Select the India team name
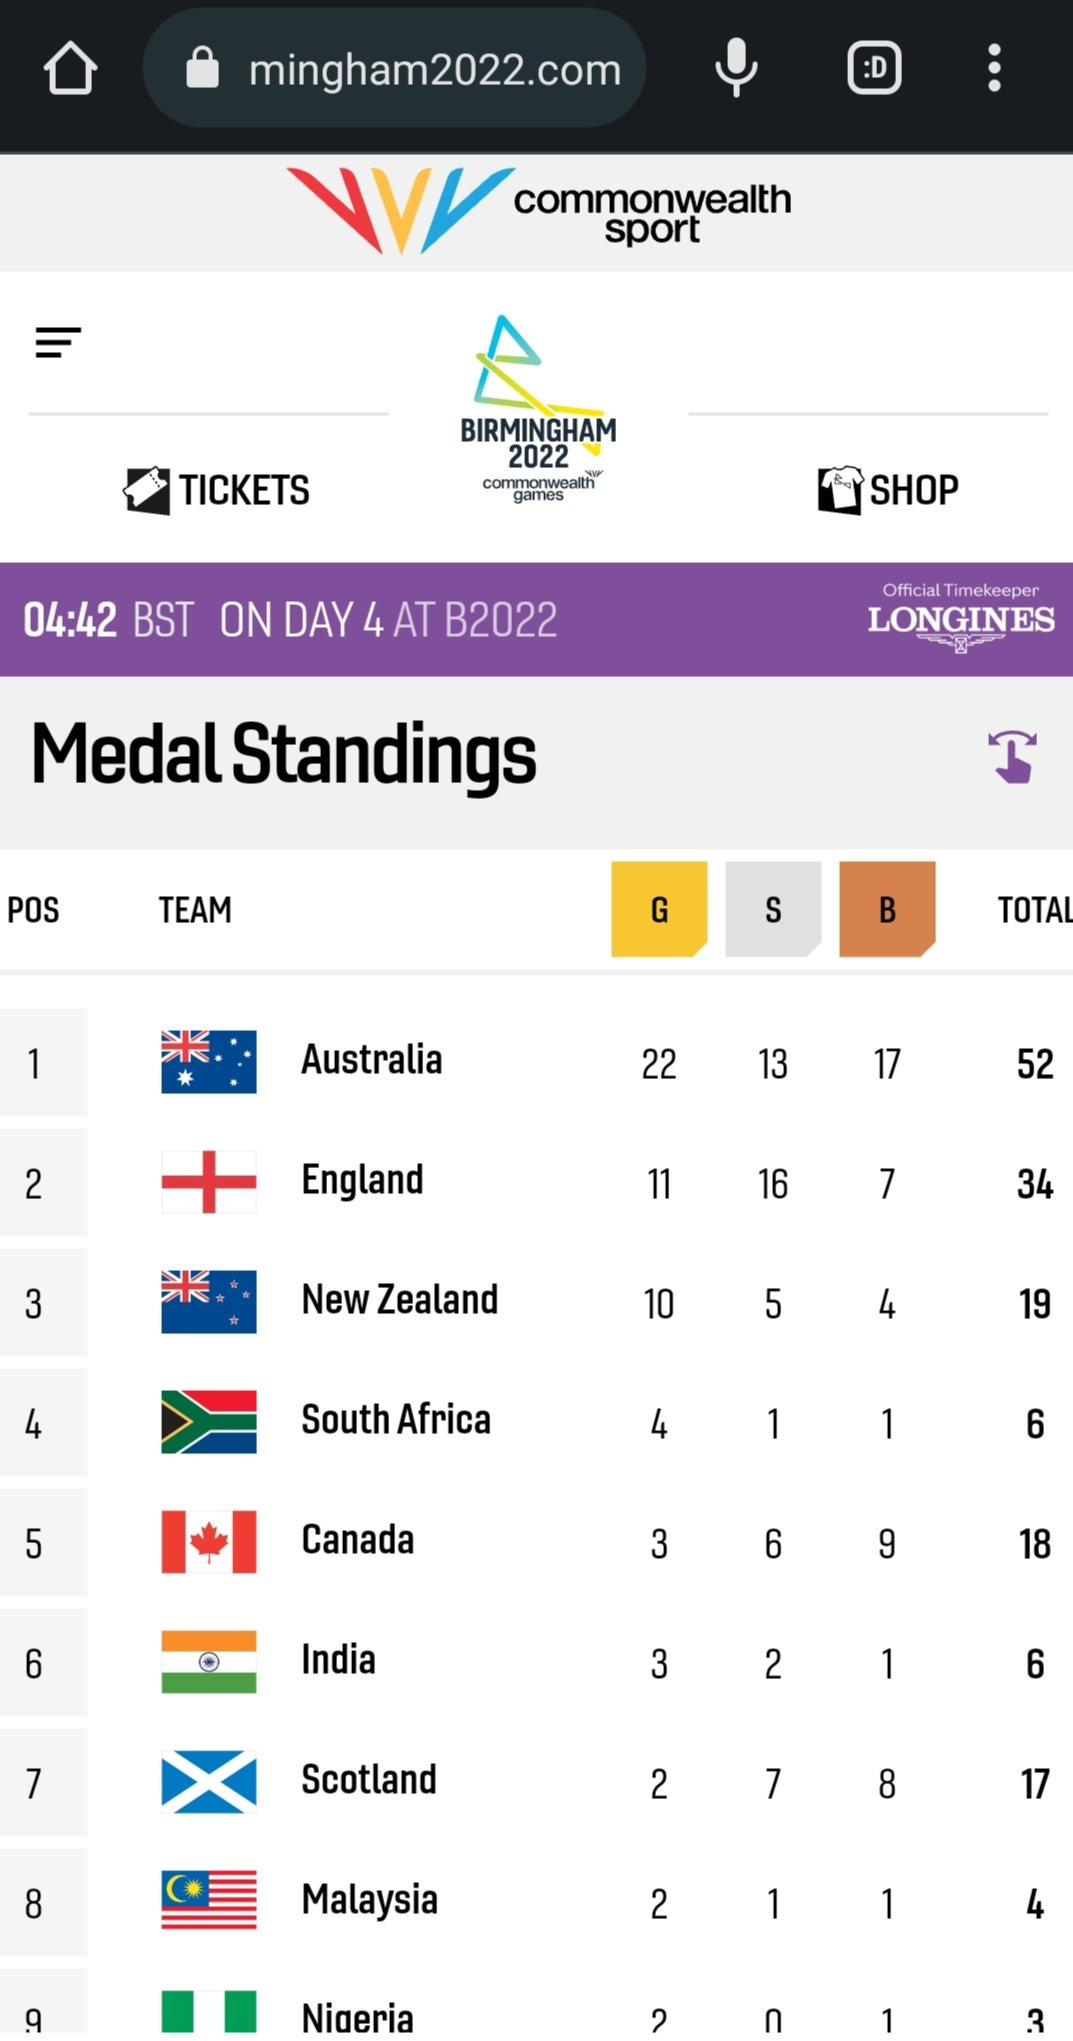The width and height of the screenshot is (1073, 2041). tap(339, 1661)
